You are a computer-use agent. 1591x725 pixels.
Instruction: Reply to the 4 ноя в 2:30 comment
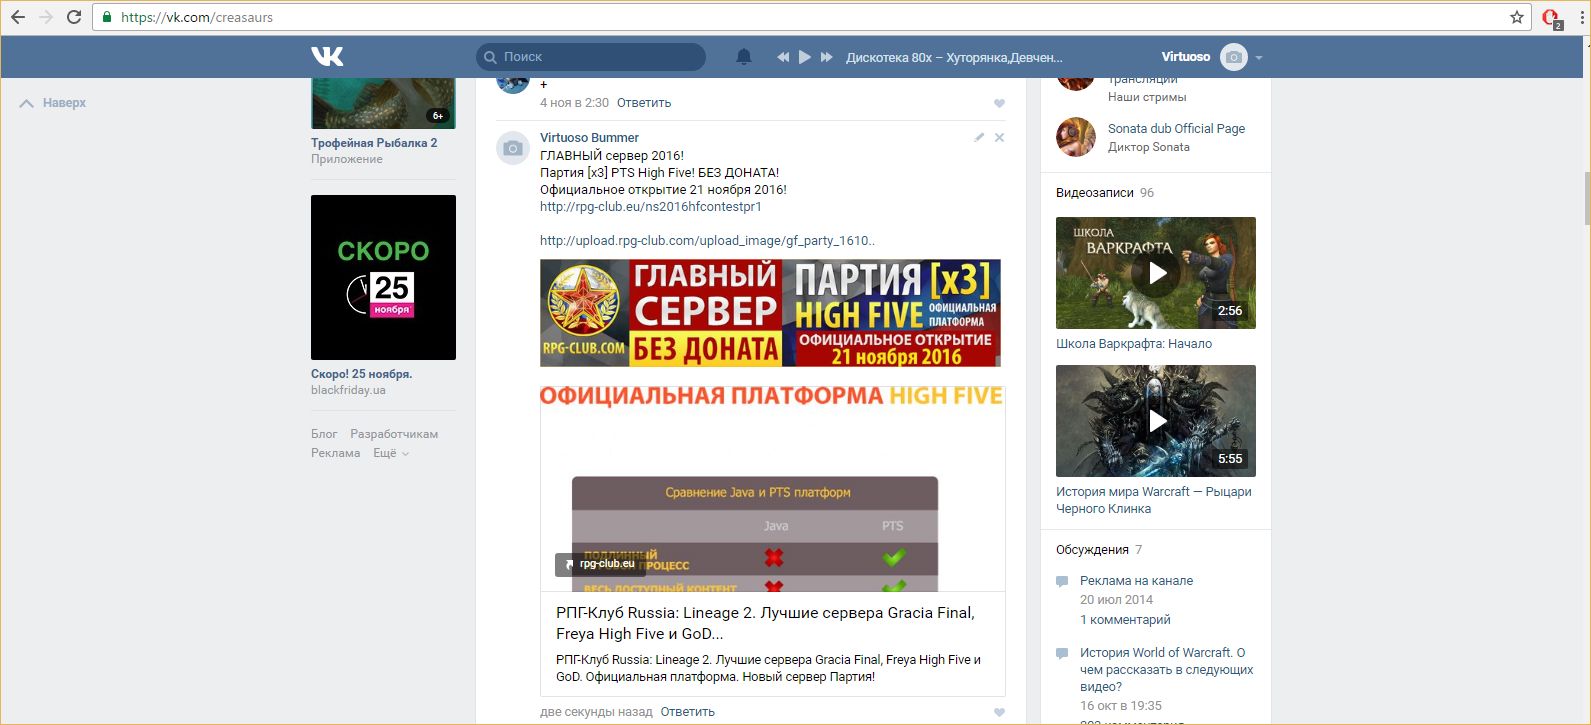coord(644,103)
